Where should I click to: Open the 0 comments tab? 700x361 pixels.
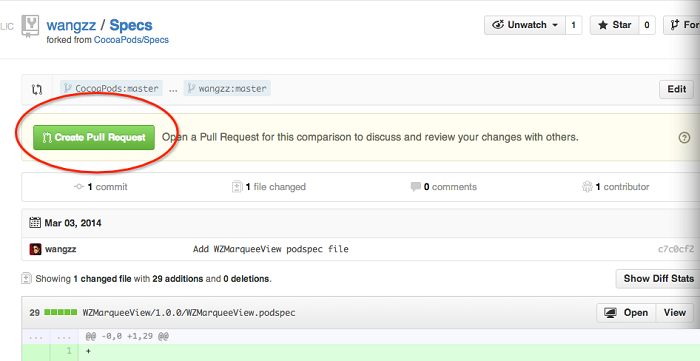(444, 187)
